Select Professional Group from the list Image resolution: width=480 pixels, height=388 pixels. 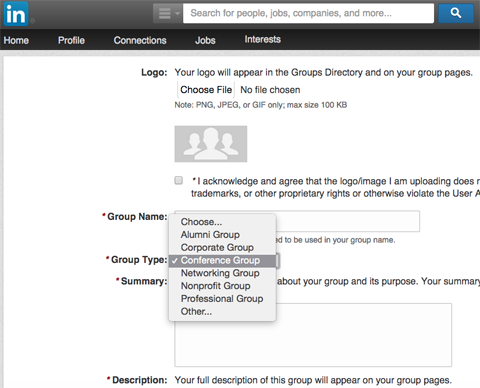coord(222,299)
